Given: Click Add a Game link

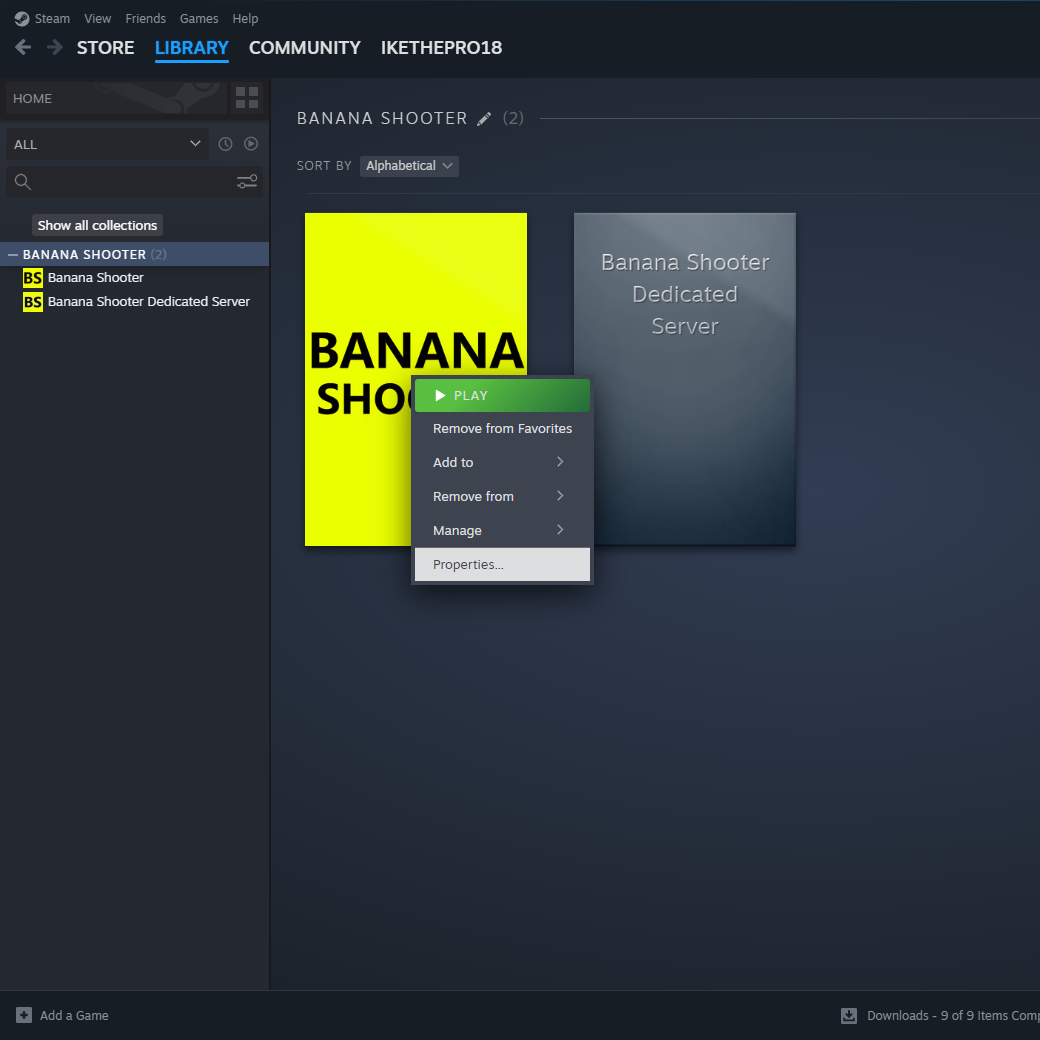Looking at the screenshot, I should point(74,1015).
